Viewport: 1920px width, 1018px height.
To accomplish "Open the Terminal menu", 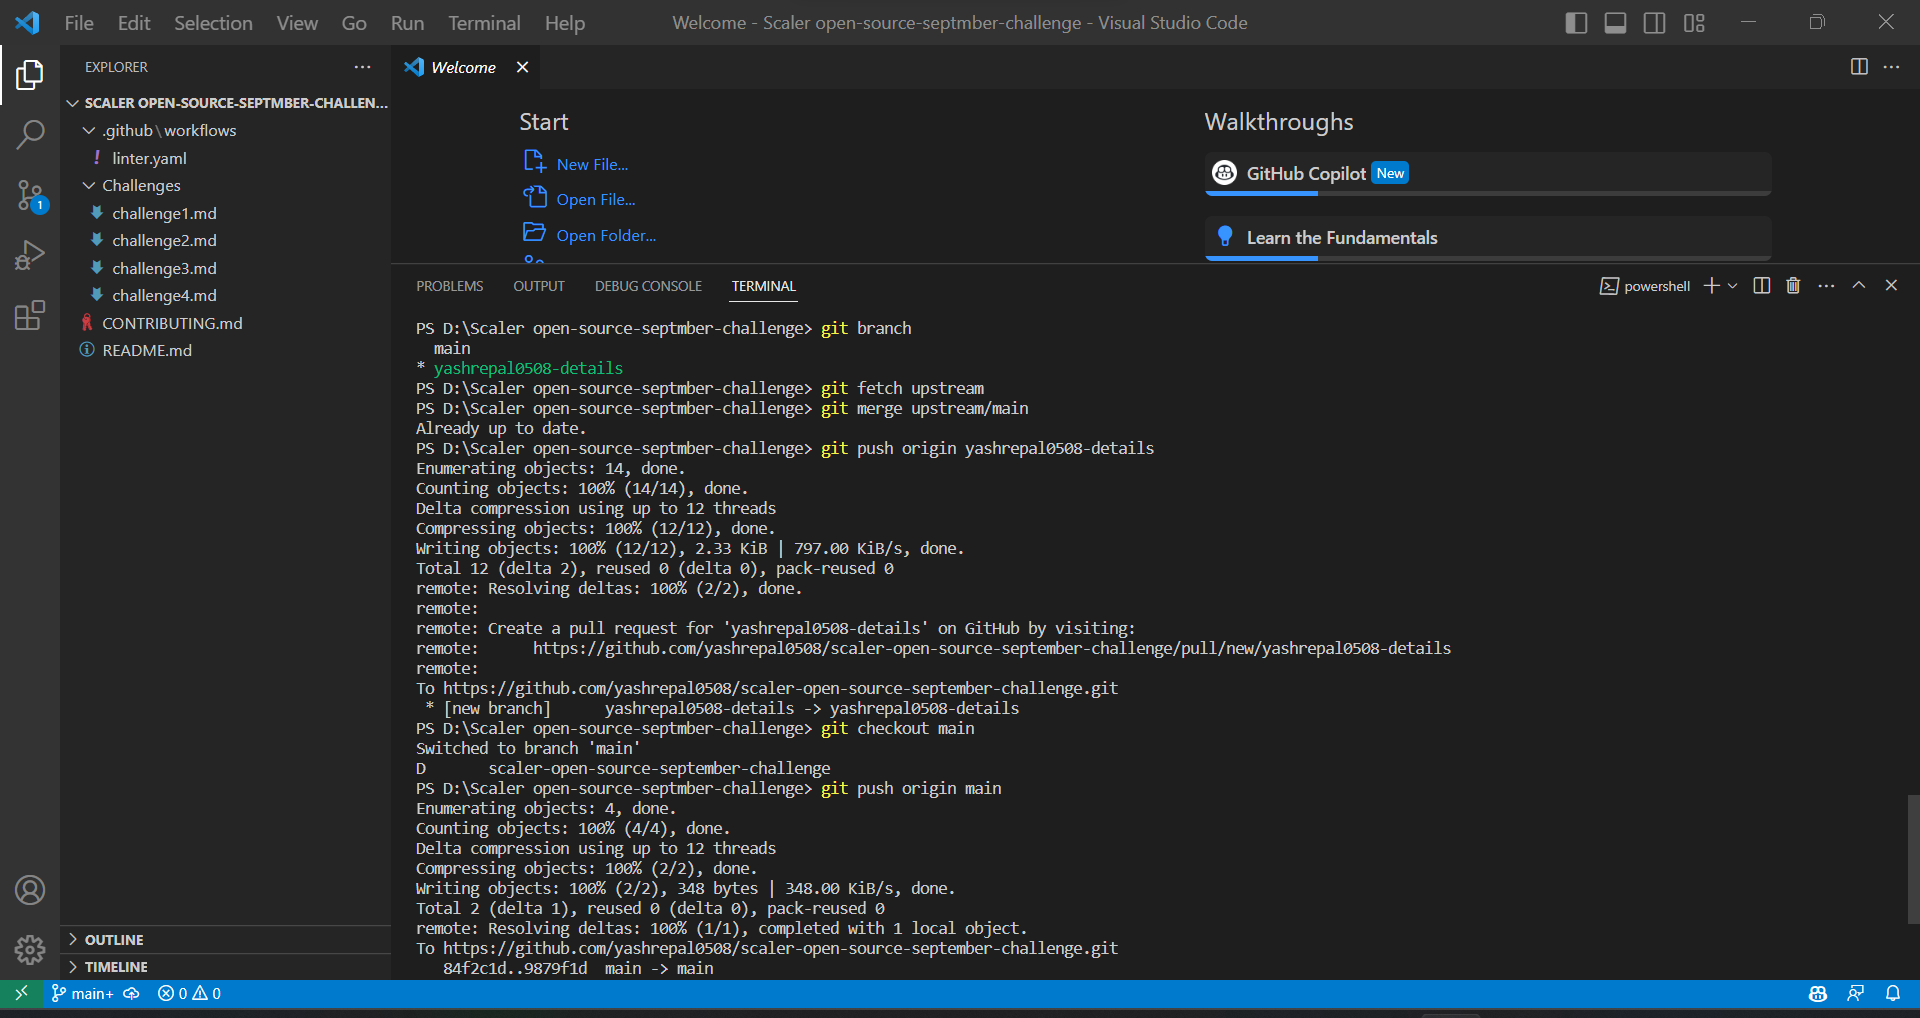I will click(x=484, y=22).
